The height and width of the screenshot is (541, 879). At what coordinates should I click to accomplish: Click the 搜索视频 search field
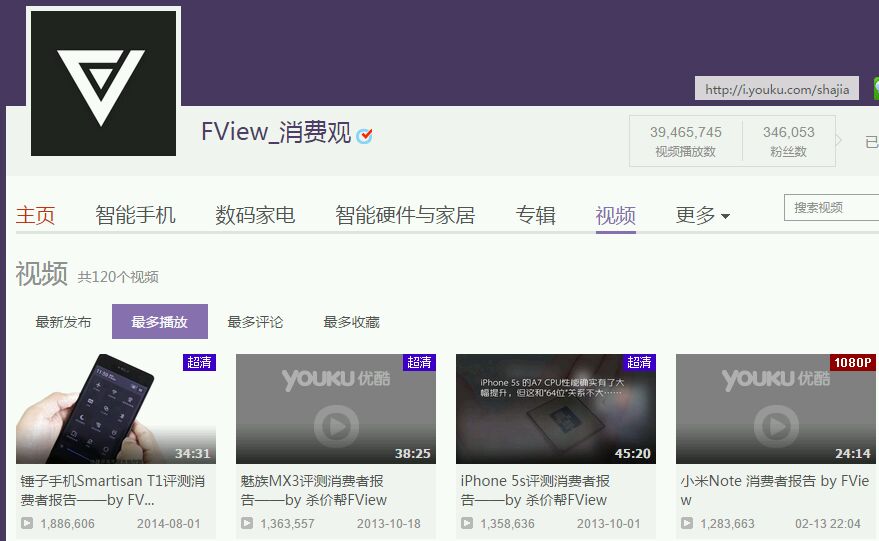(831, 207)
